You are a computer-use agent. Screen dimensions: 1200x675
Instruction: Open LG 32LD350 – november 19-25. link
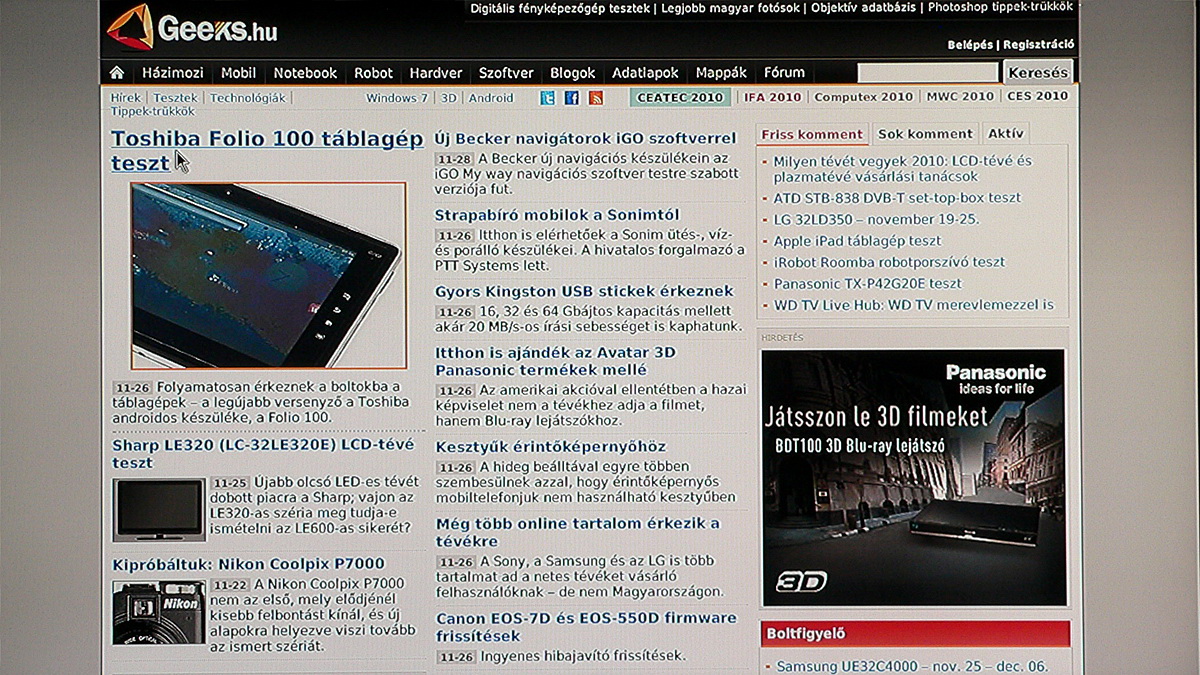876,219
